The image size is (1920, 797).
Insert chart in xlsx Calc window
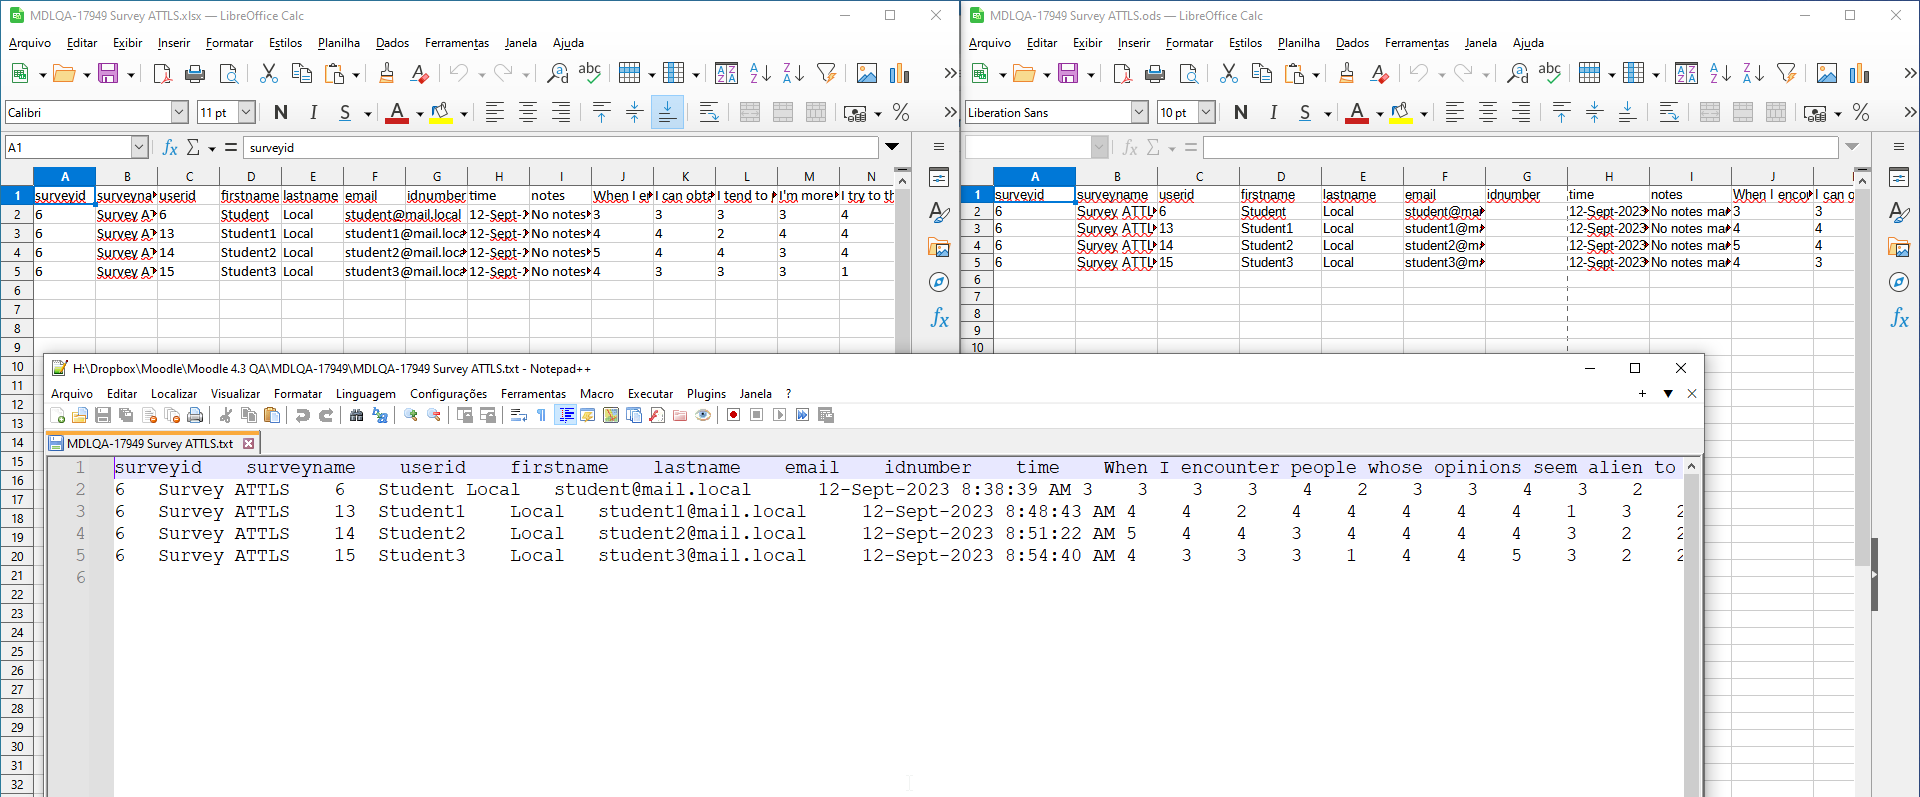900,73
